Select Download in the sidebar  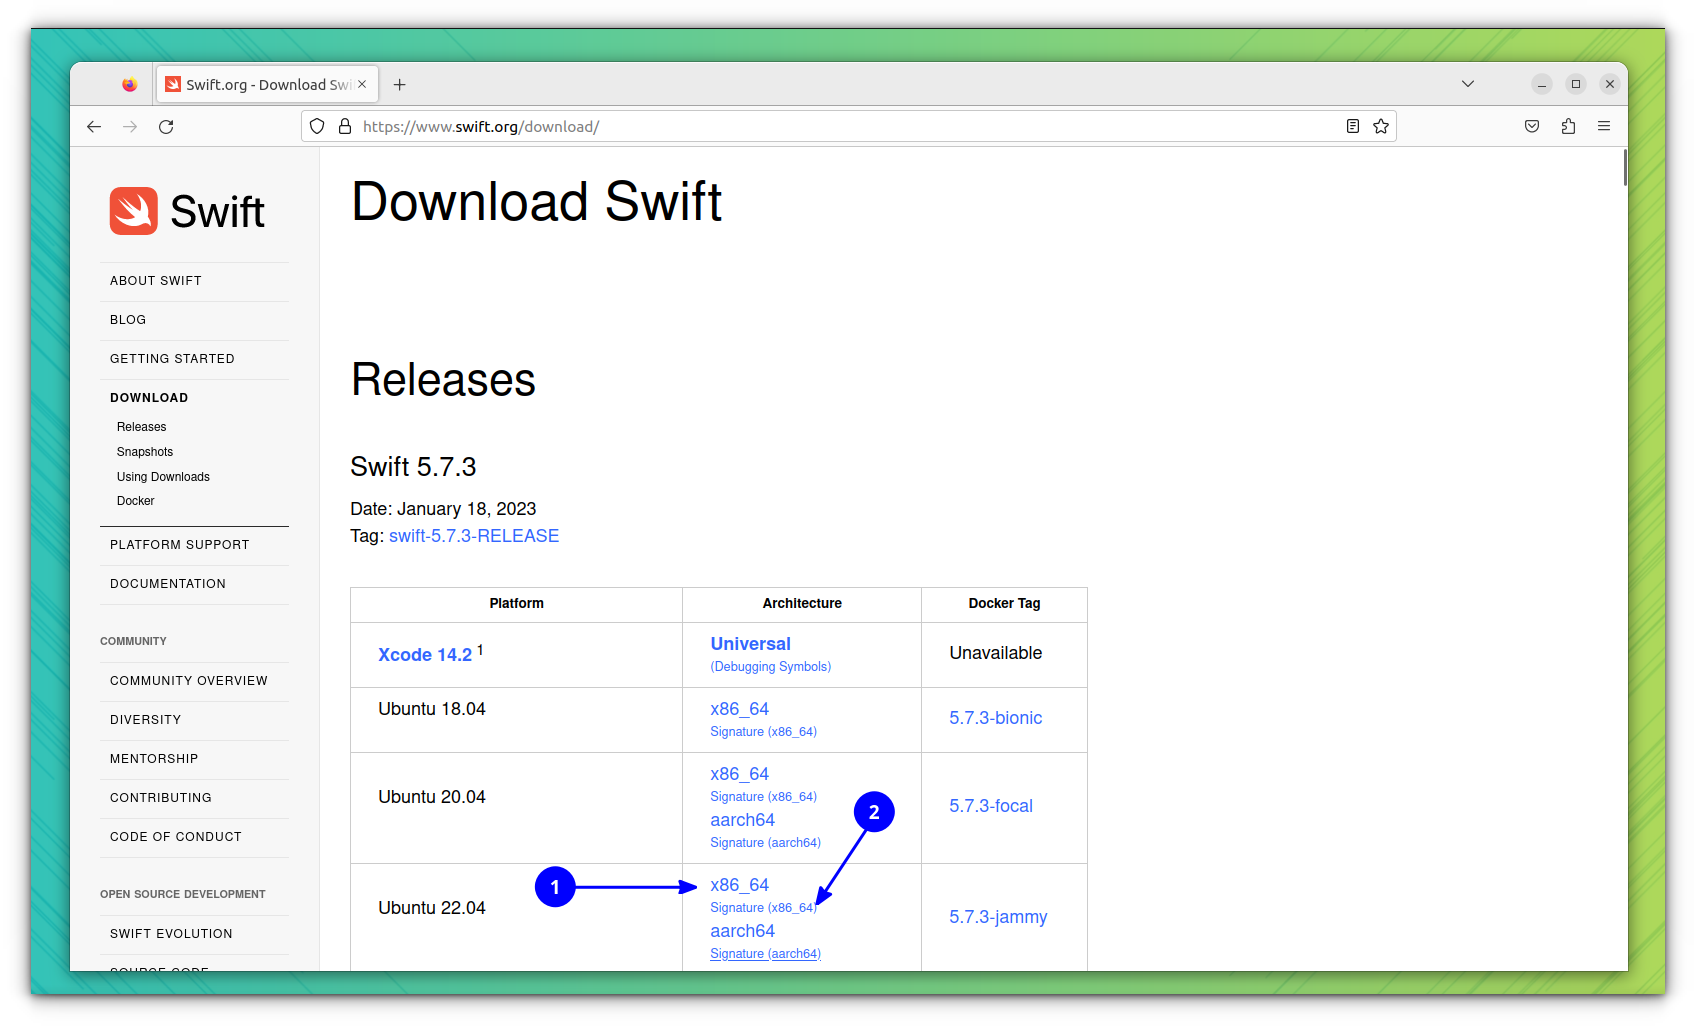click(x=149, y=398)
